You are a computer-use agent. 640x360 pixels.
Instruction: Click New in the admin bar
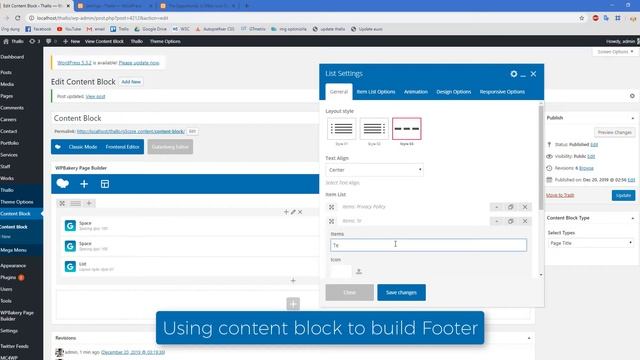point(71,42)
